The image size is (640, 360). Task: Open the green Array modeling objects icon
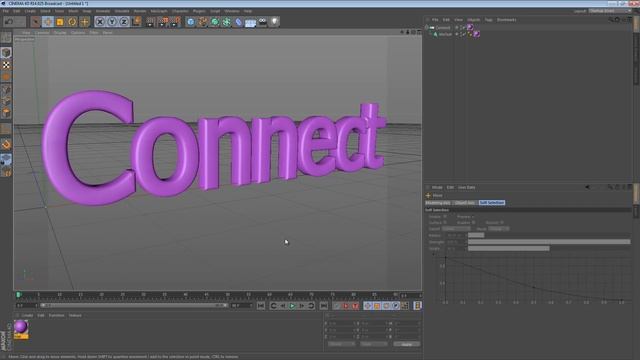pyautogui.click(x=227, y=22)
